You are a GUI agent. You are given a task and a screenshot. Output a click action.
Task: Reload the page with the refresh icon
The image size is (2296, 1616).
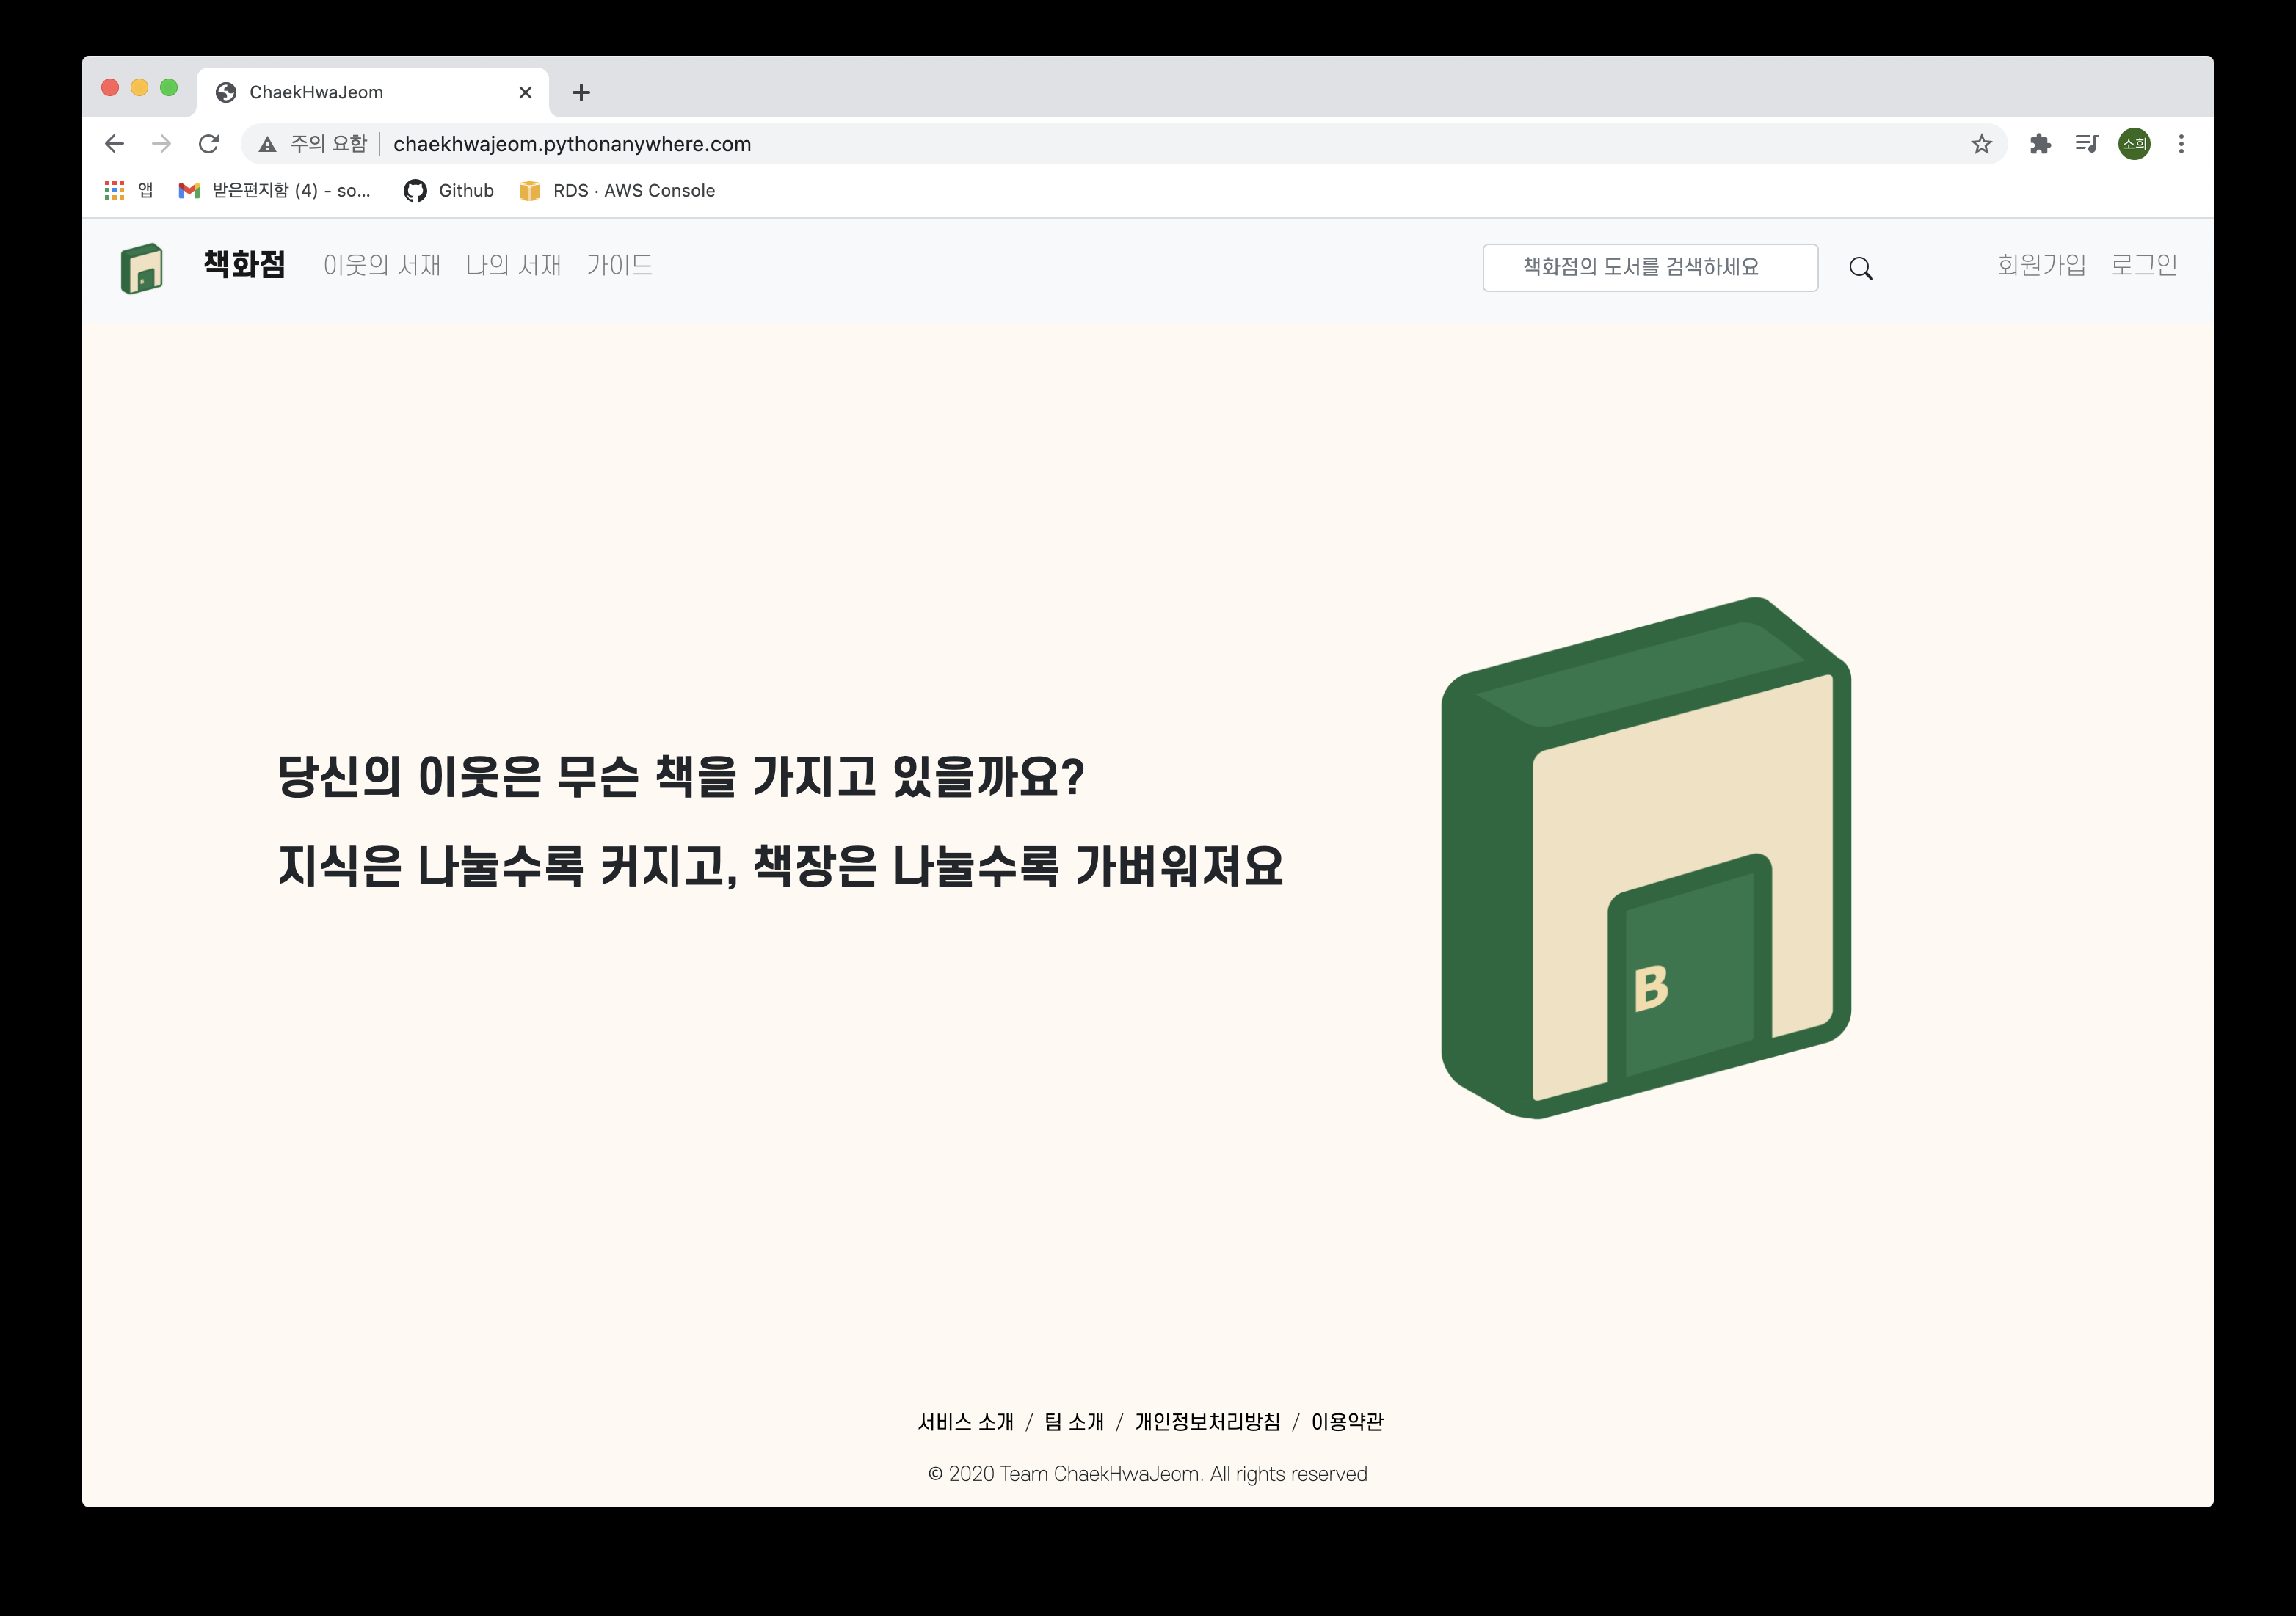point(208,144)
